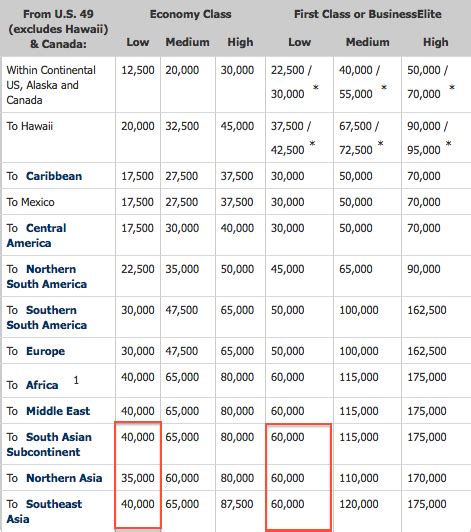Select Southeast Asia's 60,000 first class low
The width and height of the screenshot is (471, 532).
coord(287,504)
